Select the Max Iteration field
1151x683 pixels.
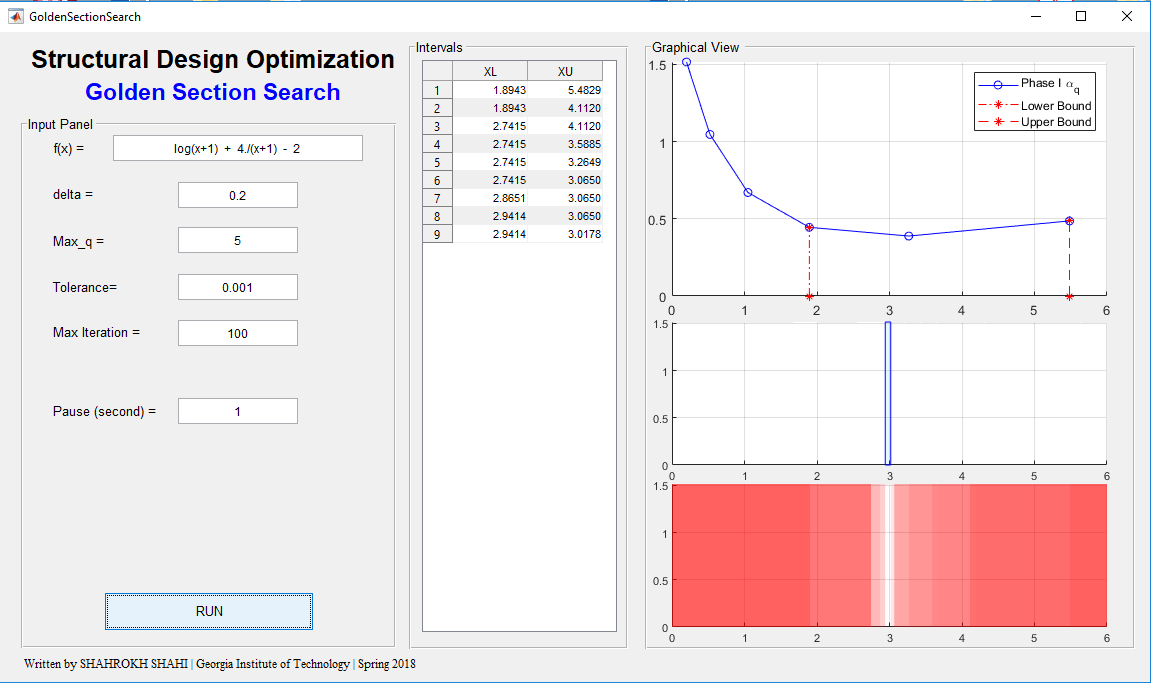237,333
